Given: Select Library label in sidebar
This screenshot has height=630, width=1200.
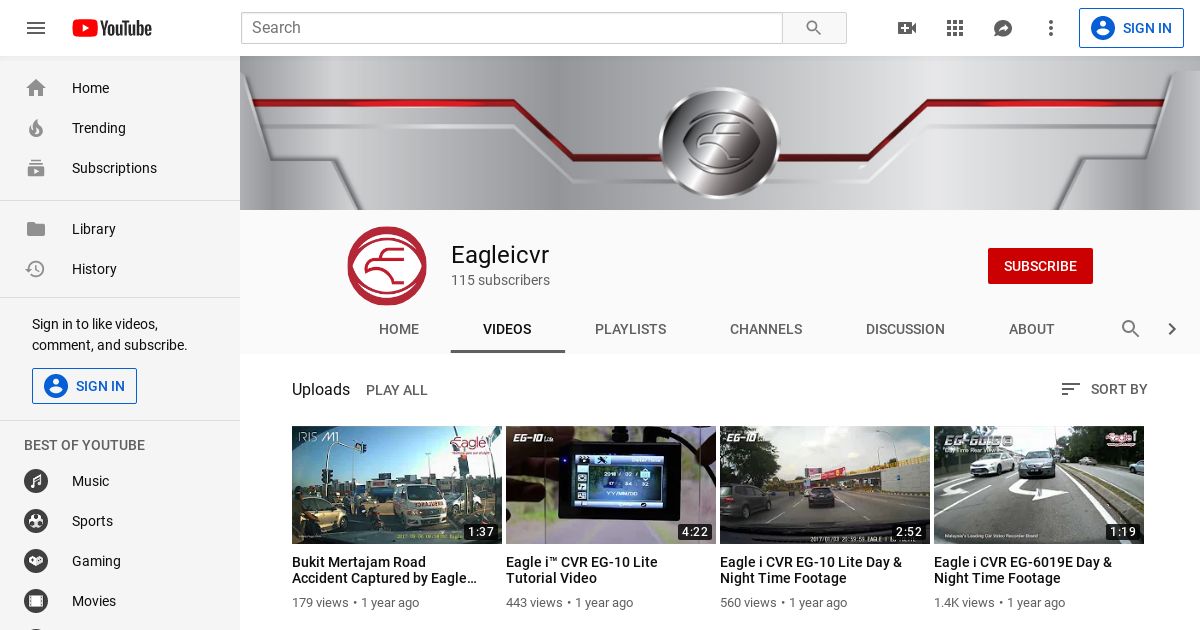Looking at the screenshot, I should click(x=94, y=229).
